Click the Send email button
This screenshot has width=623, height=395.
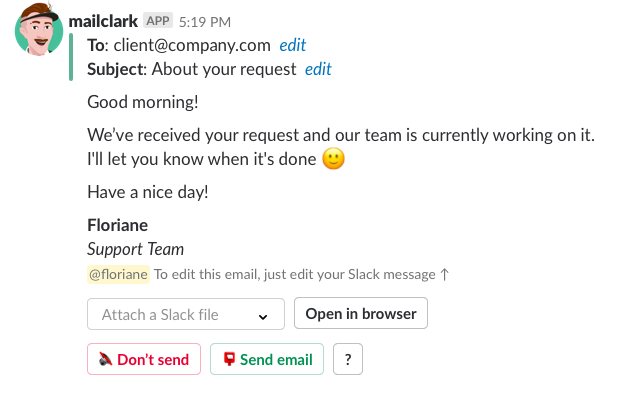tap(267, 359)
